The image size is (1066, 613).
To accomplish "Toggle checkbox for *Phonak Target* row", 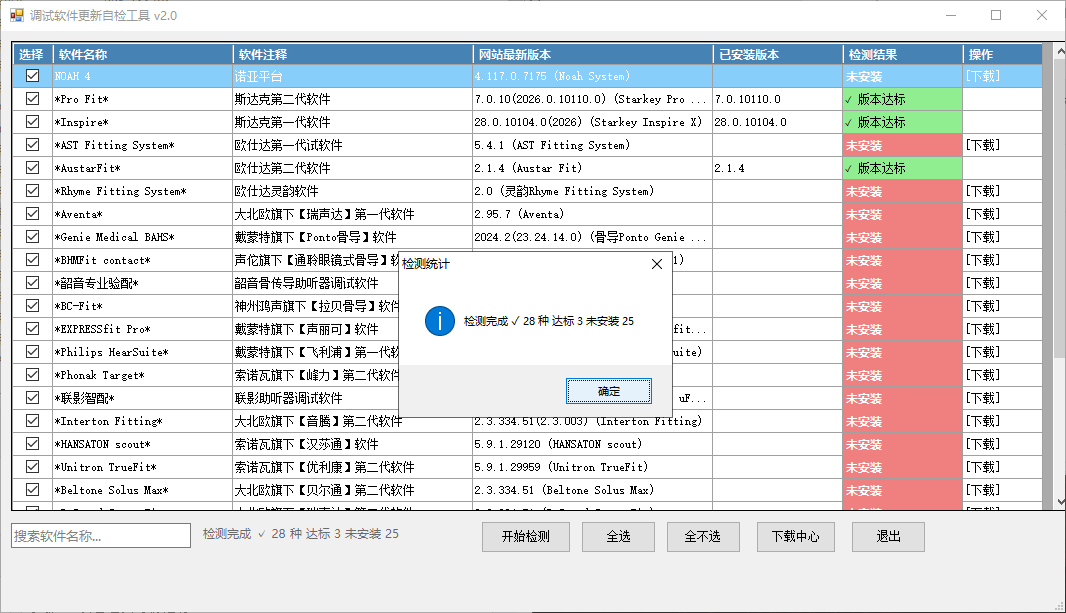I will pyautogui.click(x=32, y=374).
